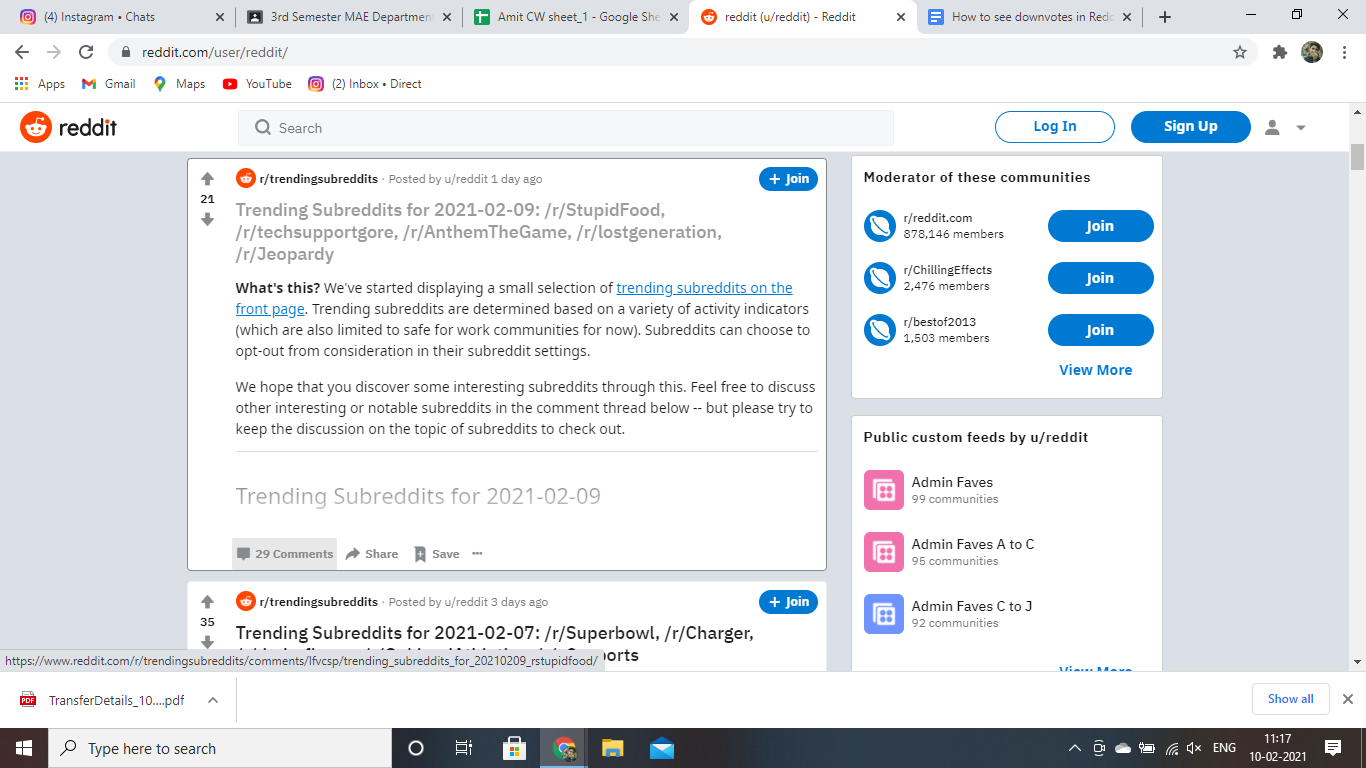
Task: Open Chrome extensions puzzle icon
Action: coord(1279,52)
